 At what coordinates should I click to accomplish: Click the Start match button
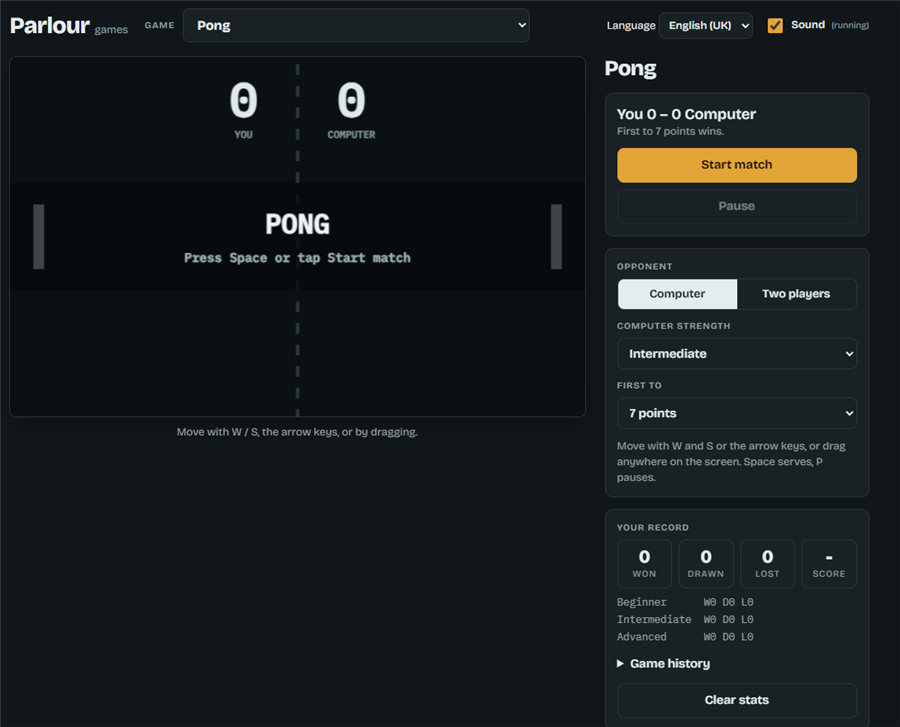[737, 165]
